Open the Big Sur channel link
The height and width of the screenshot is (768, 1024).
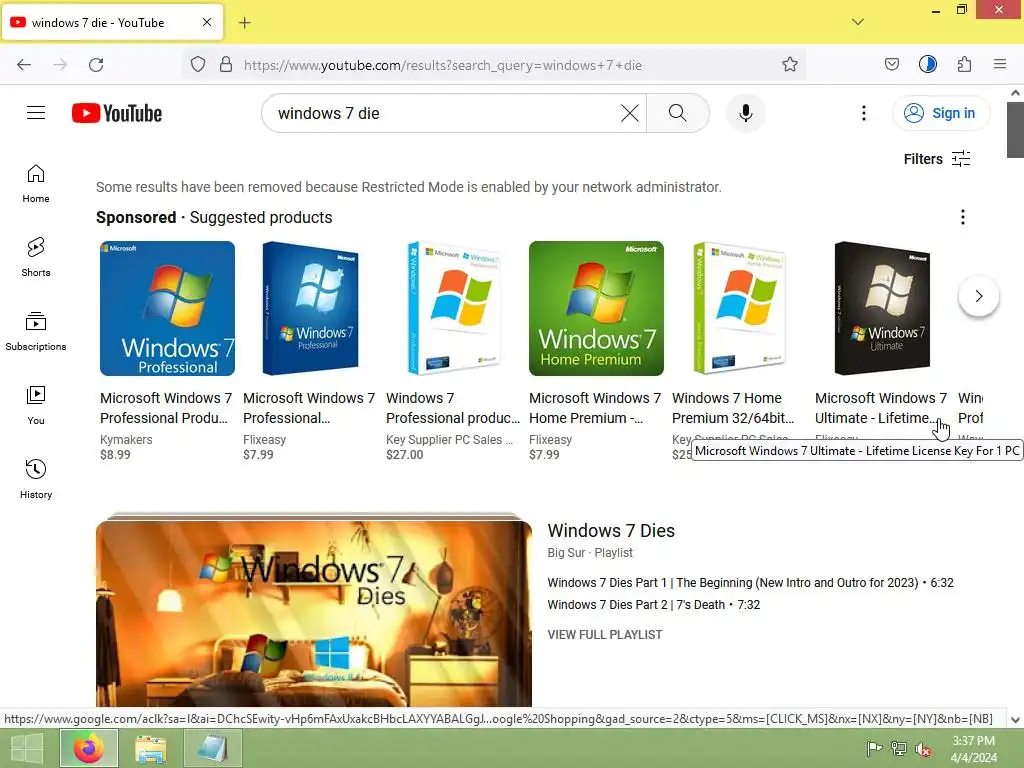(x=566, y=552)
